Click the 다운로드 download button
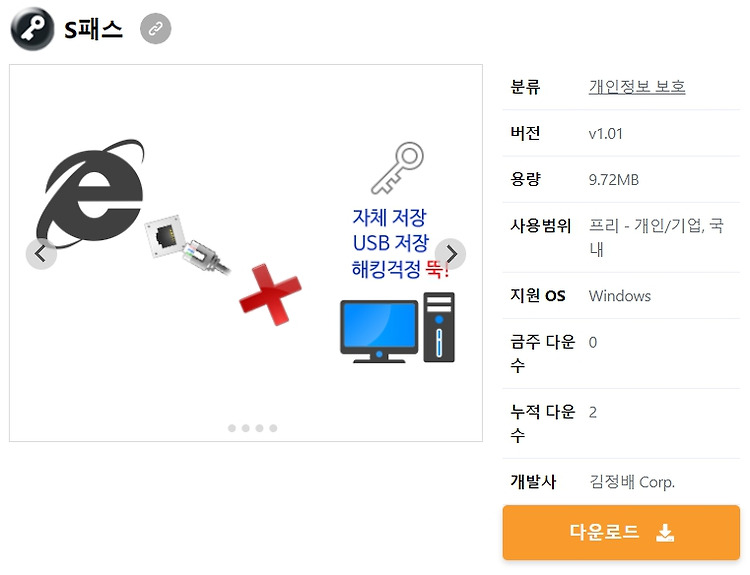The image size is (750, 575). 621,532
